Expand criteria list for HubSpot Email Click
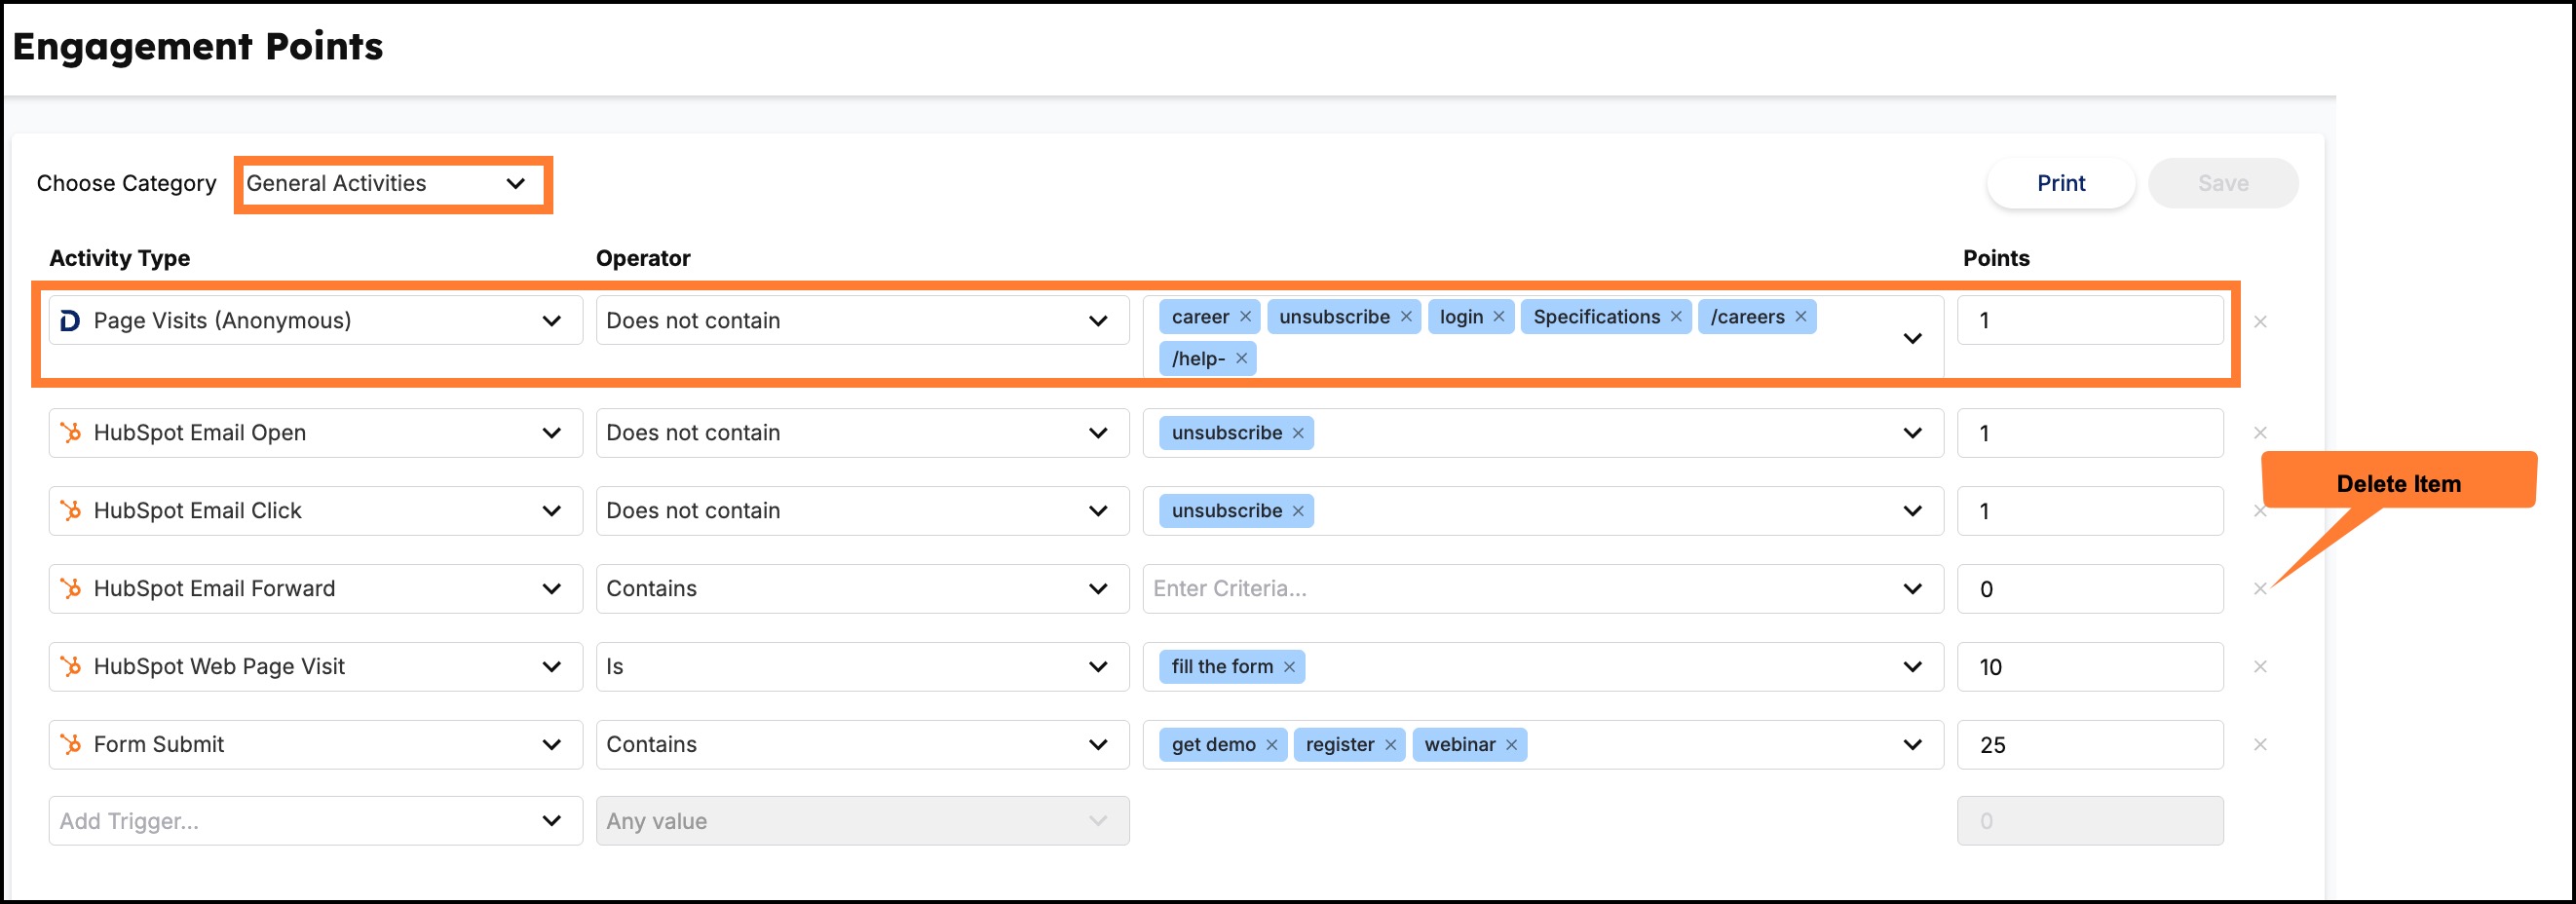Screen dimensions: 2576x904 coord(1912,511)
